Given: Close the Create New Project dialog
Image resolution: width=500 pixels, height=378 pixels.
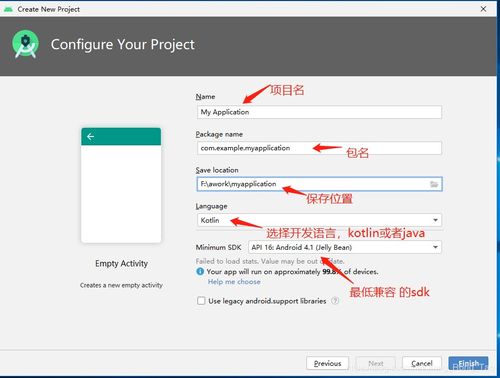Looking at the screenshot, I should tap(483, 9).
